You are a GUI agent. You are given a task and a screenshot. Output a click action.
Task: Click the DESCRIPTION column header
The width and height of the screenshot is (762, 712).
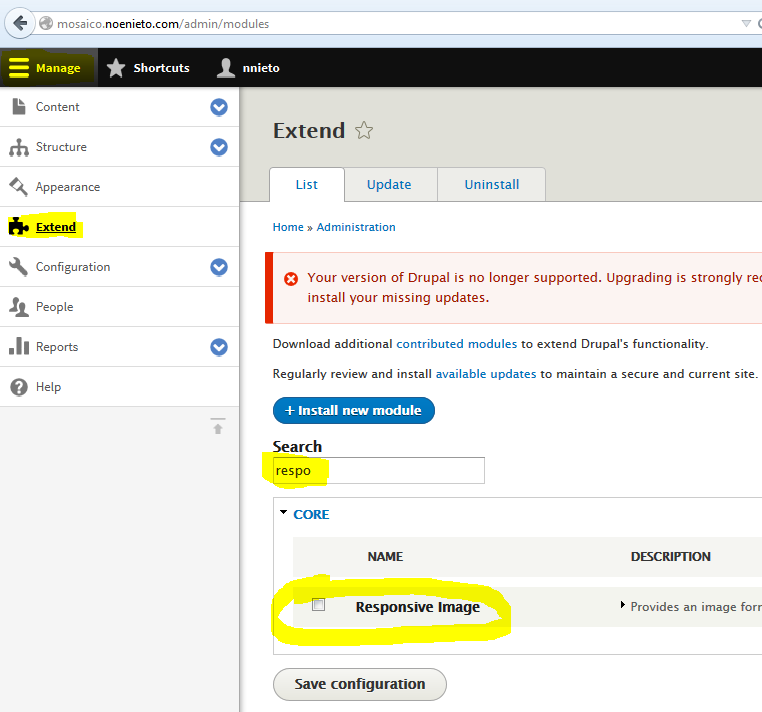(671, 556)
